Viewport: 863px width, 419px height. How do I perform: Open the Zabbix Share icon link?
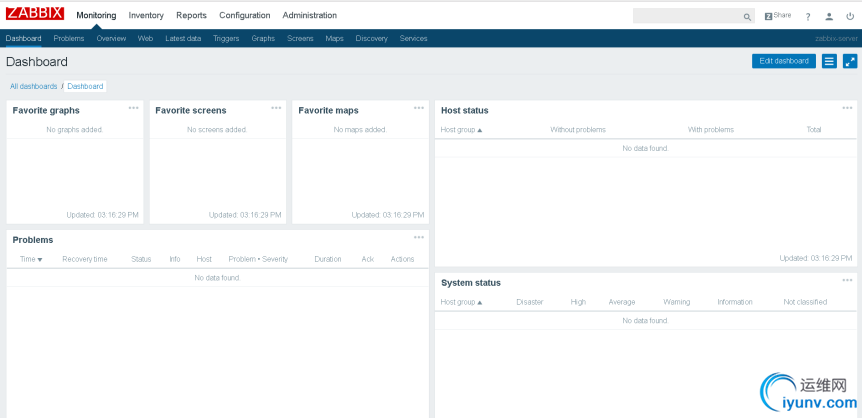tap(778, 16)
